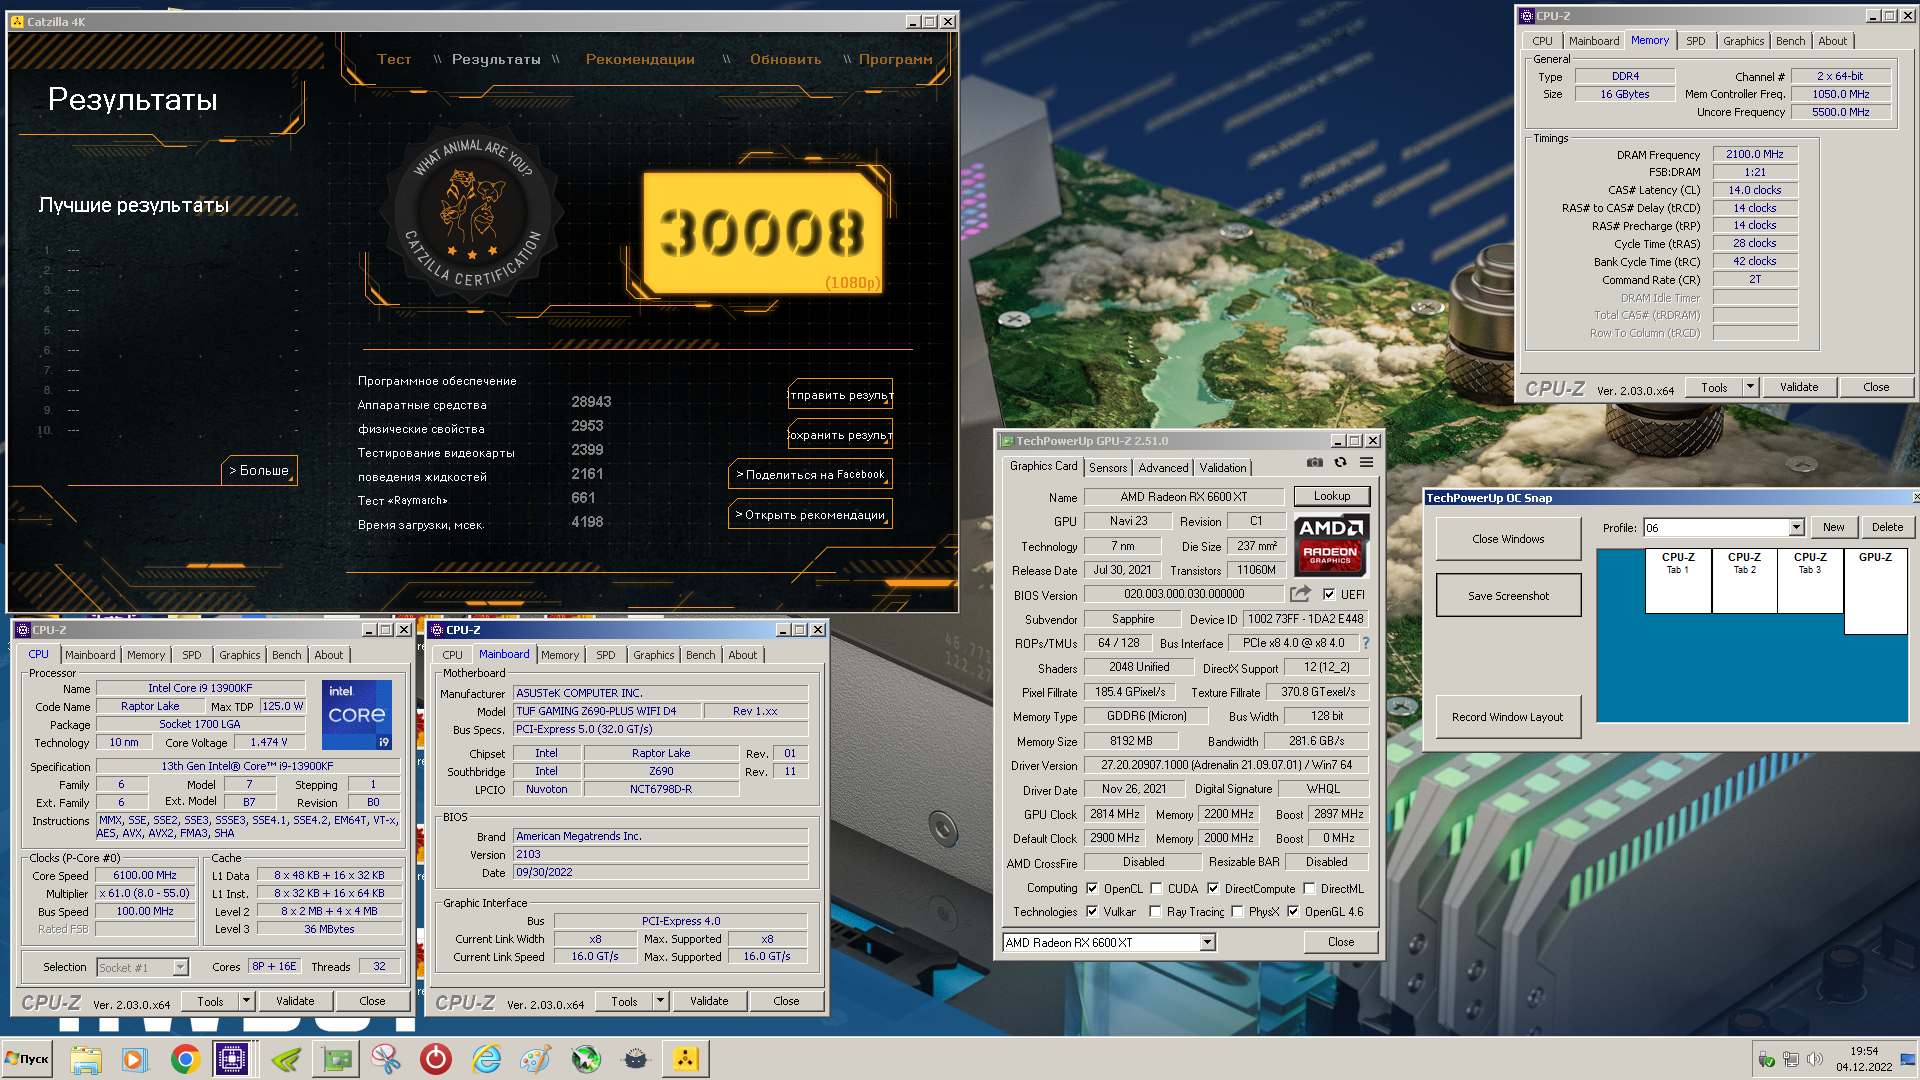The height and width of the screenshot is (1080, 1920).
Task: Toggle the DirectCompute checkbox
Action: [x=1213, y=888]
